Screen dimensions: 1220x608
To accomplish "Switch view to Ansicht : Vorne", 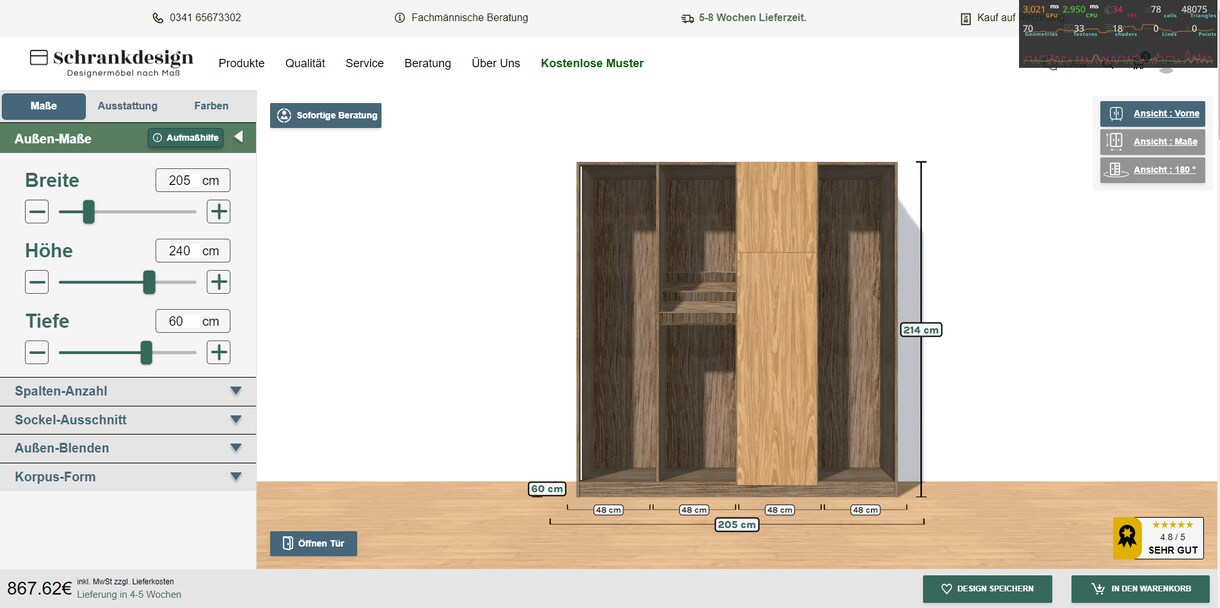I will coord(1153,114).
